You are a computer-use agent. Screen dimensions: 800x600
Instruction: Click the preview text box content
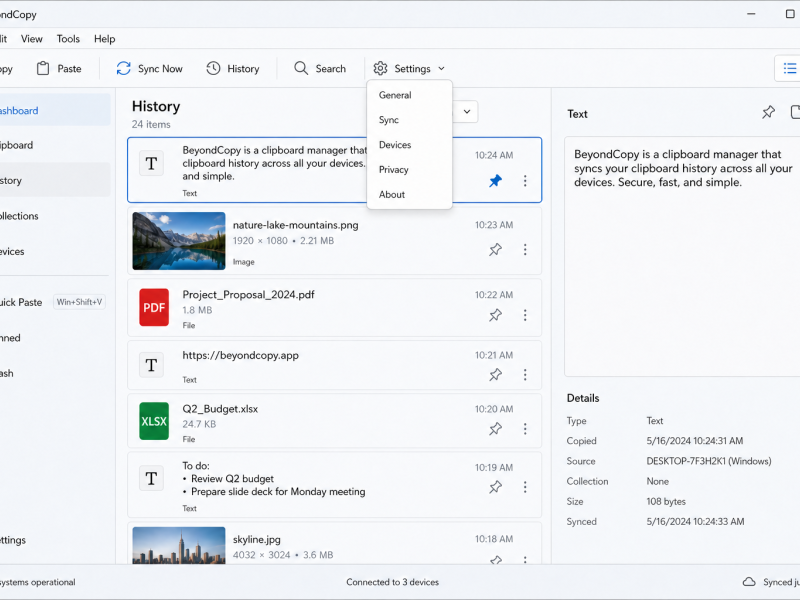point(683,168)
